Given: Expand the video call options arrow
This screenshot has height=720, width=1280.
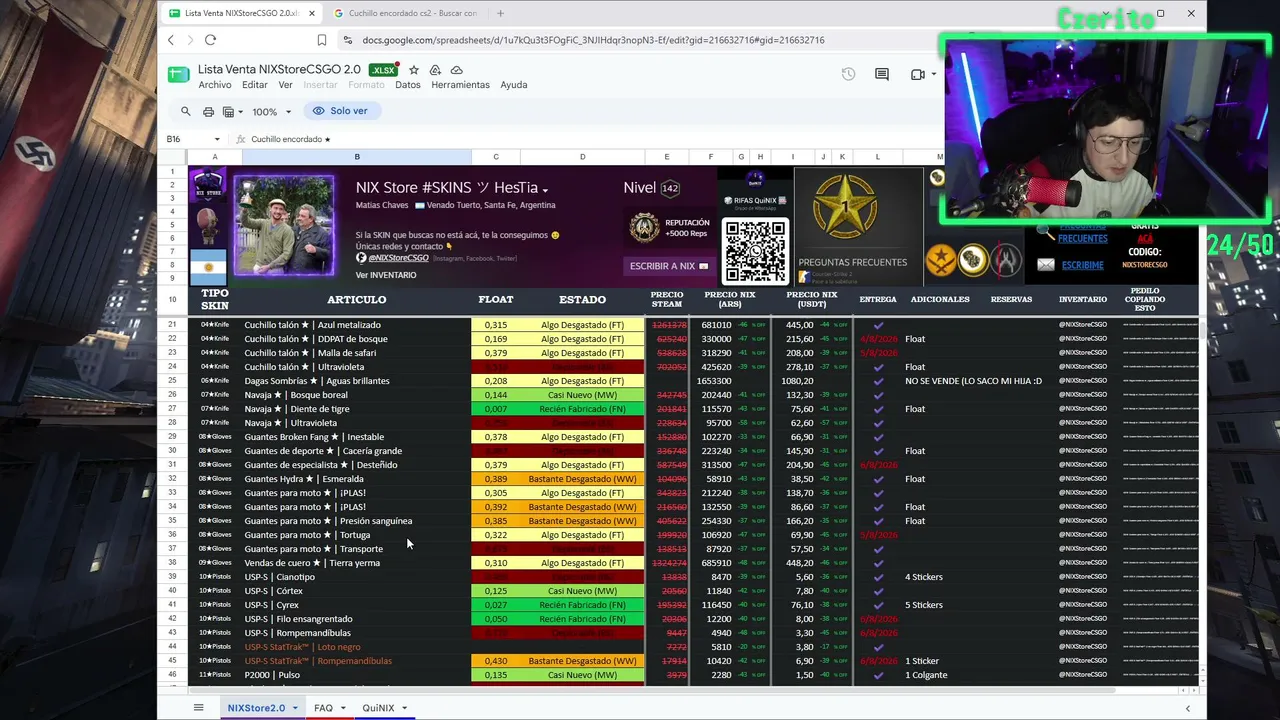Looking at the screenshot, I should coord(934,74).
